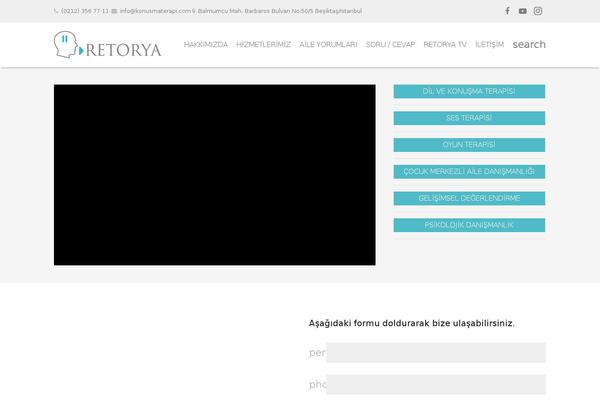Click the info@konusmaterapi.com email link

click(x=155, y=11)
